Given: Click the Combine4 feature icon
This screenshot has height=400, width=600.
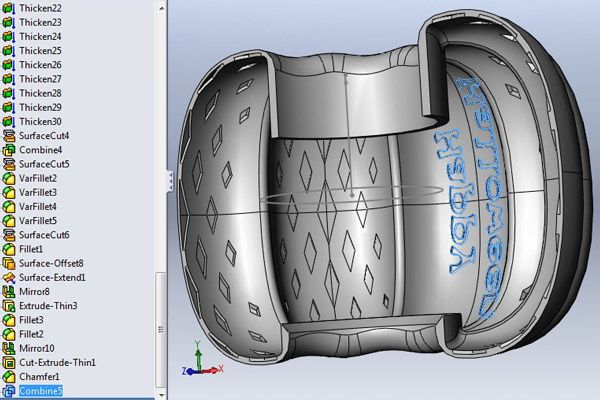Looking at the screenshot, I should [8, 150].
